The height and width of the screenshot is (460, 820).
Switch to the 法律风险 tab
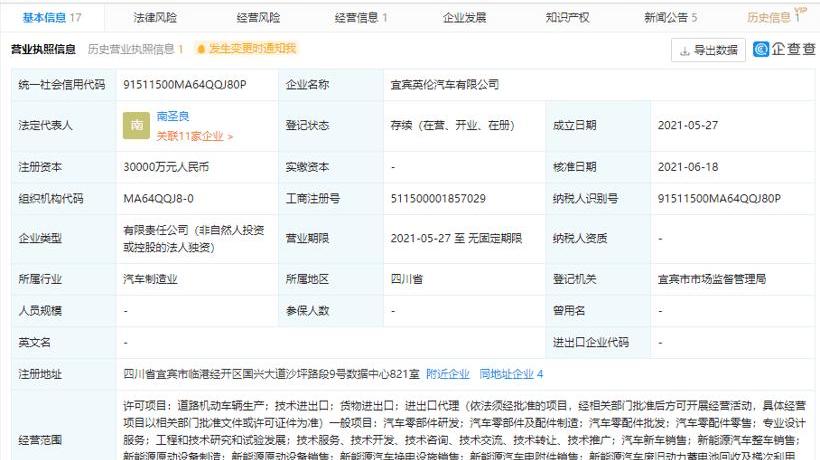154,18
